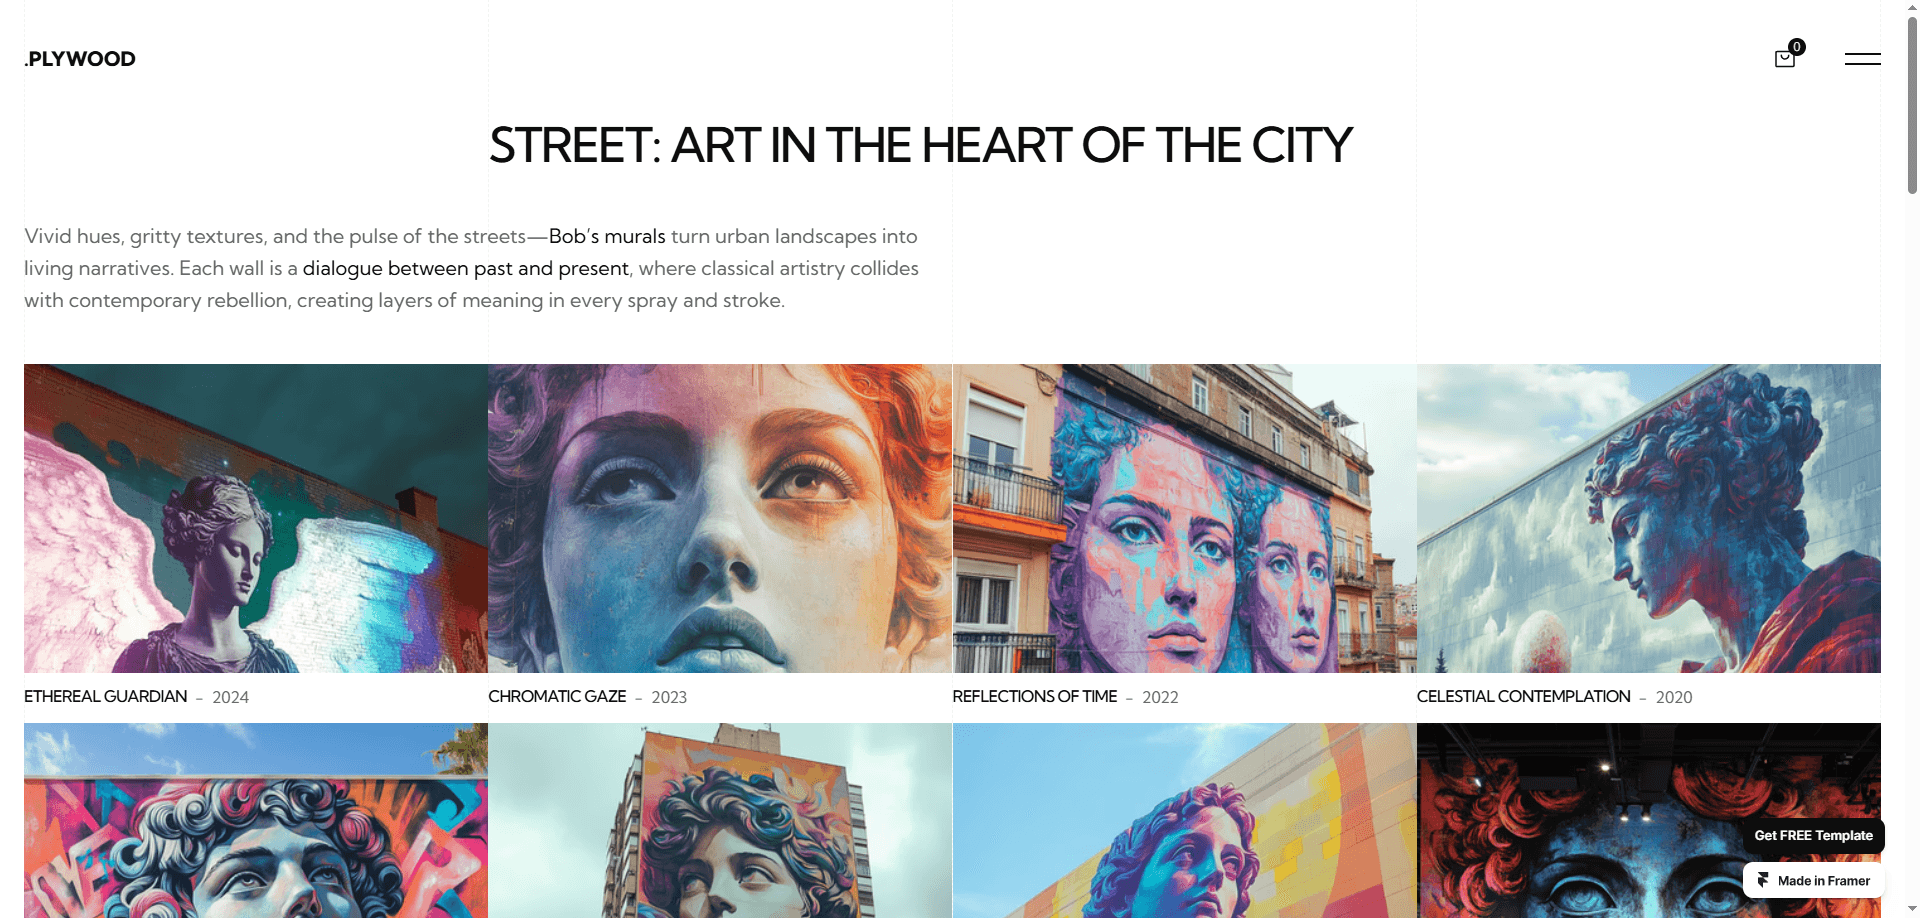
Task: Open the hamburger menu
Action: point(1862,59)
